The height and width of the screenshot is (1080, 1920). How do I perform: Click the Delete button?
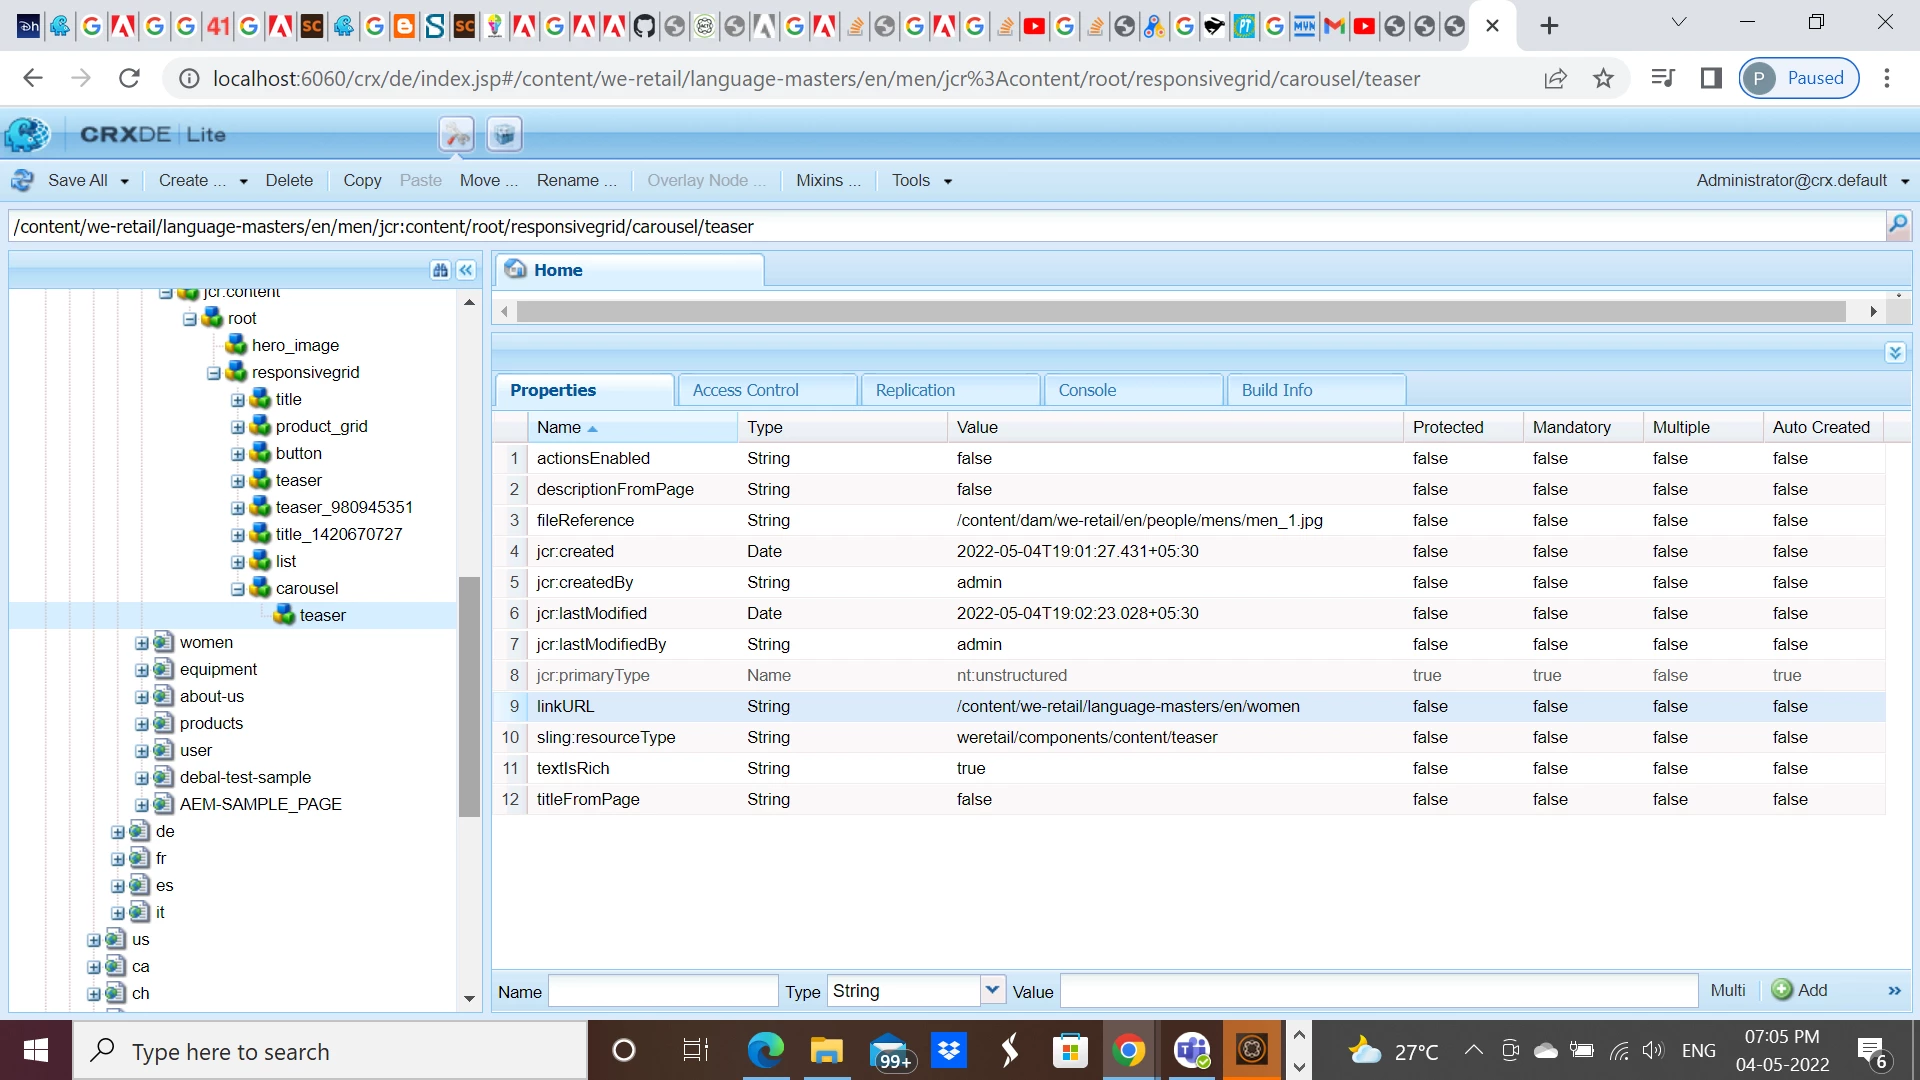tap(289, 181)
